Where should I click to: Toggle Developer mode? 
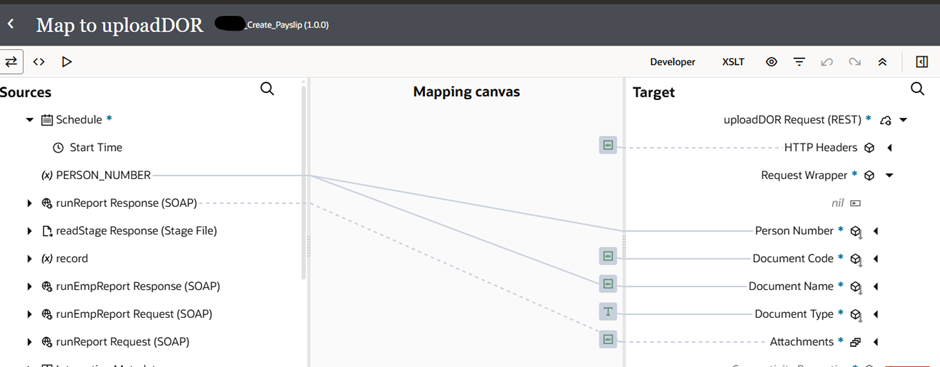pos(673,62)
